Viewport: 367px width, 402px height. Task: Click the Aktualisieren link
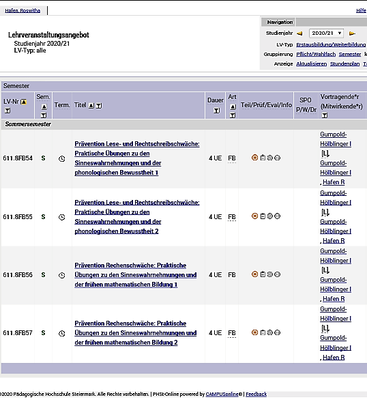click(311, 64)
